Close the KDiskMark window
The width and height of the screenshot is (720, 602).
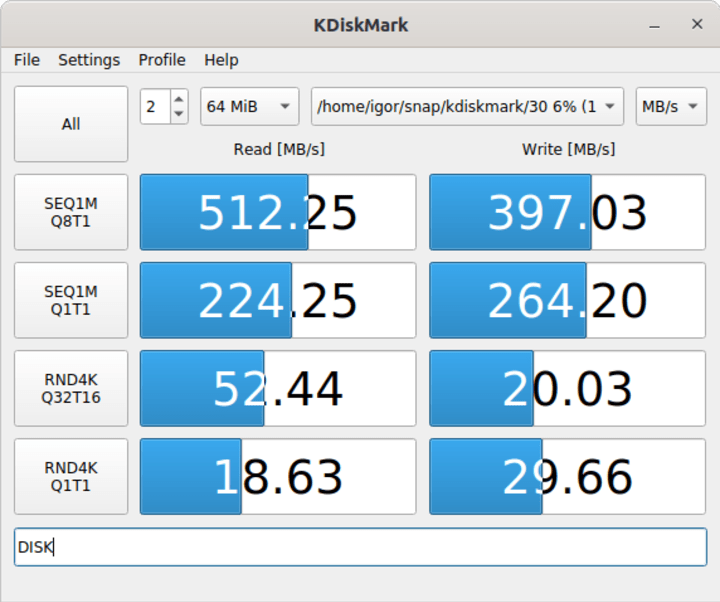tap(697, 24)
